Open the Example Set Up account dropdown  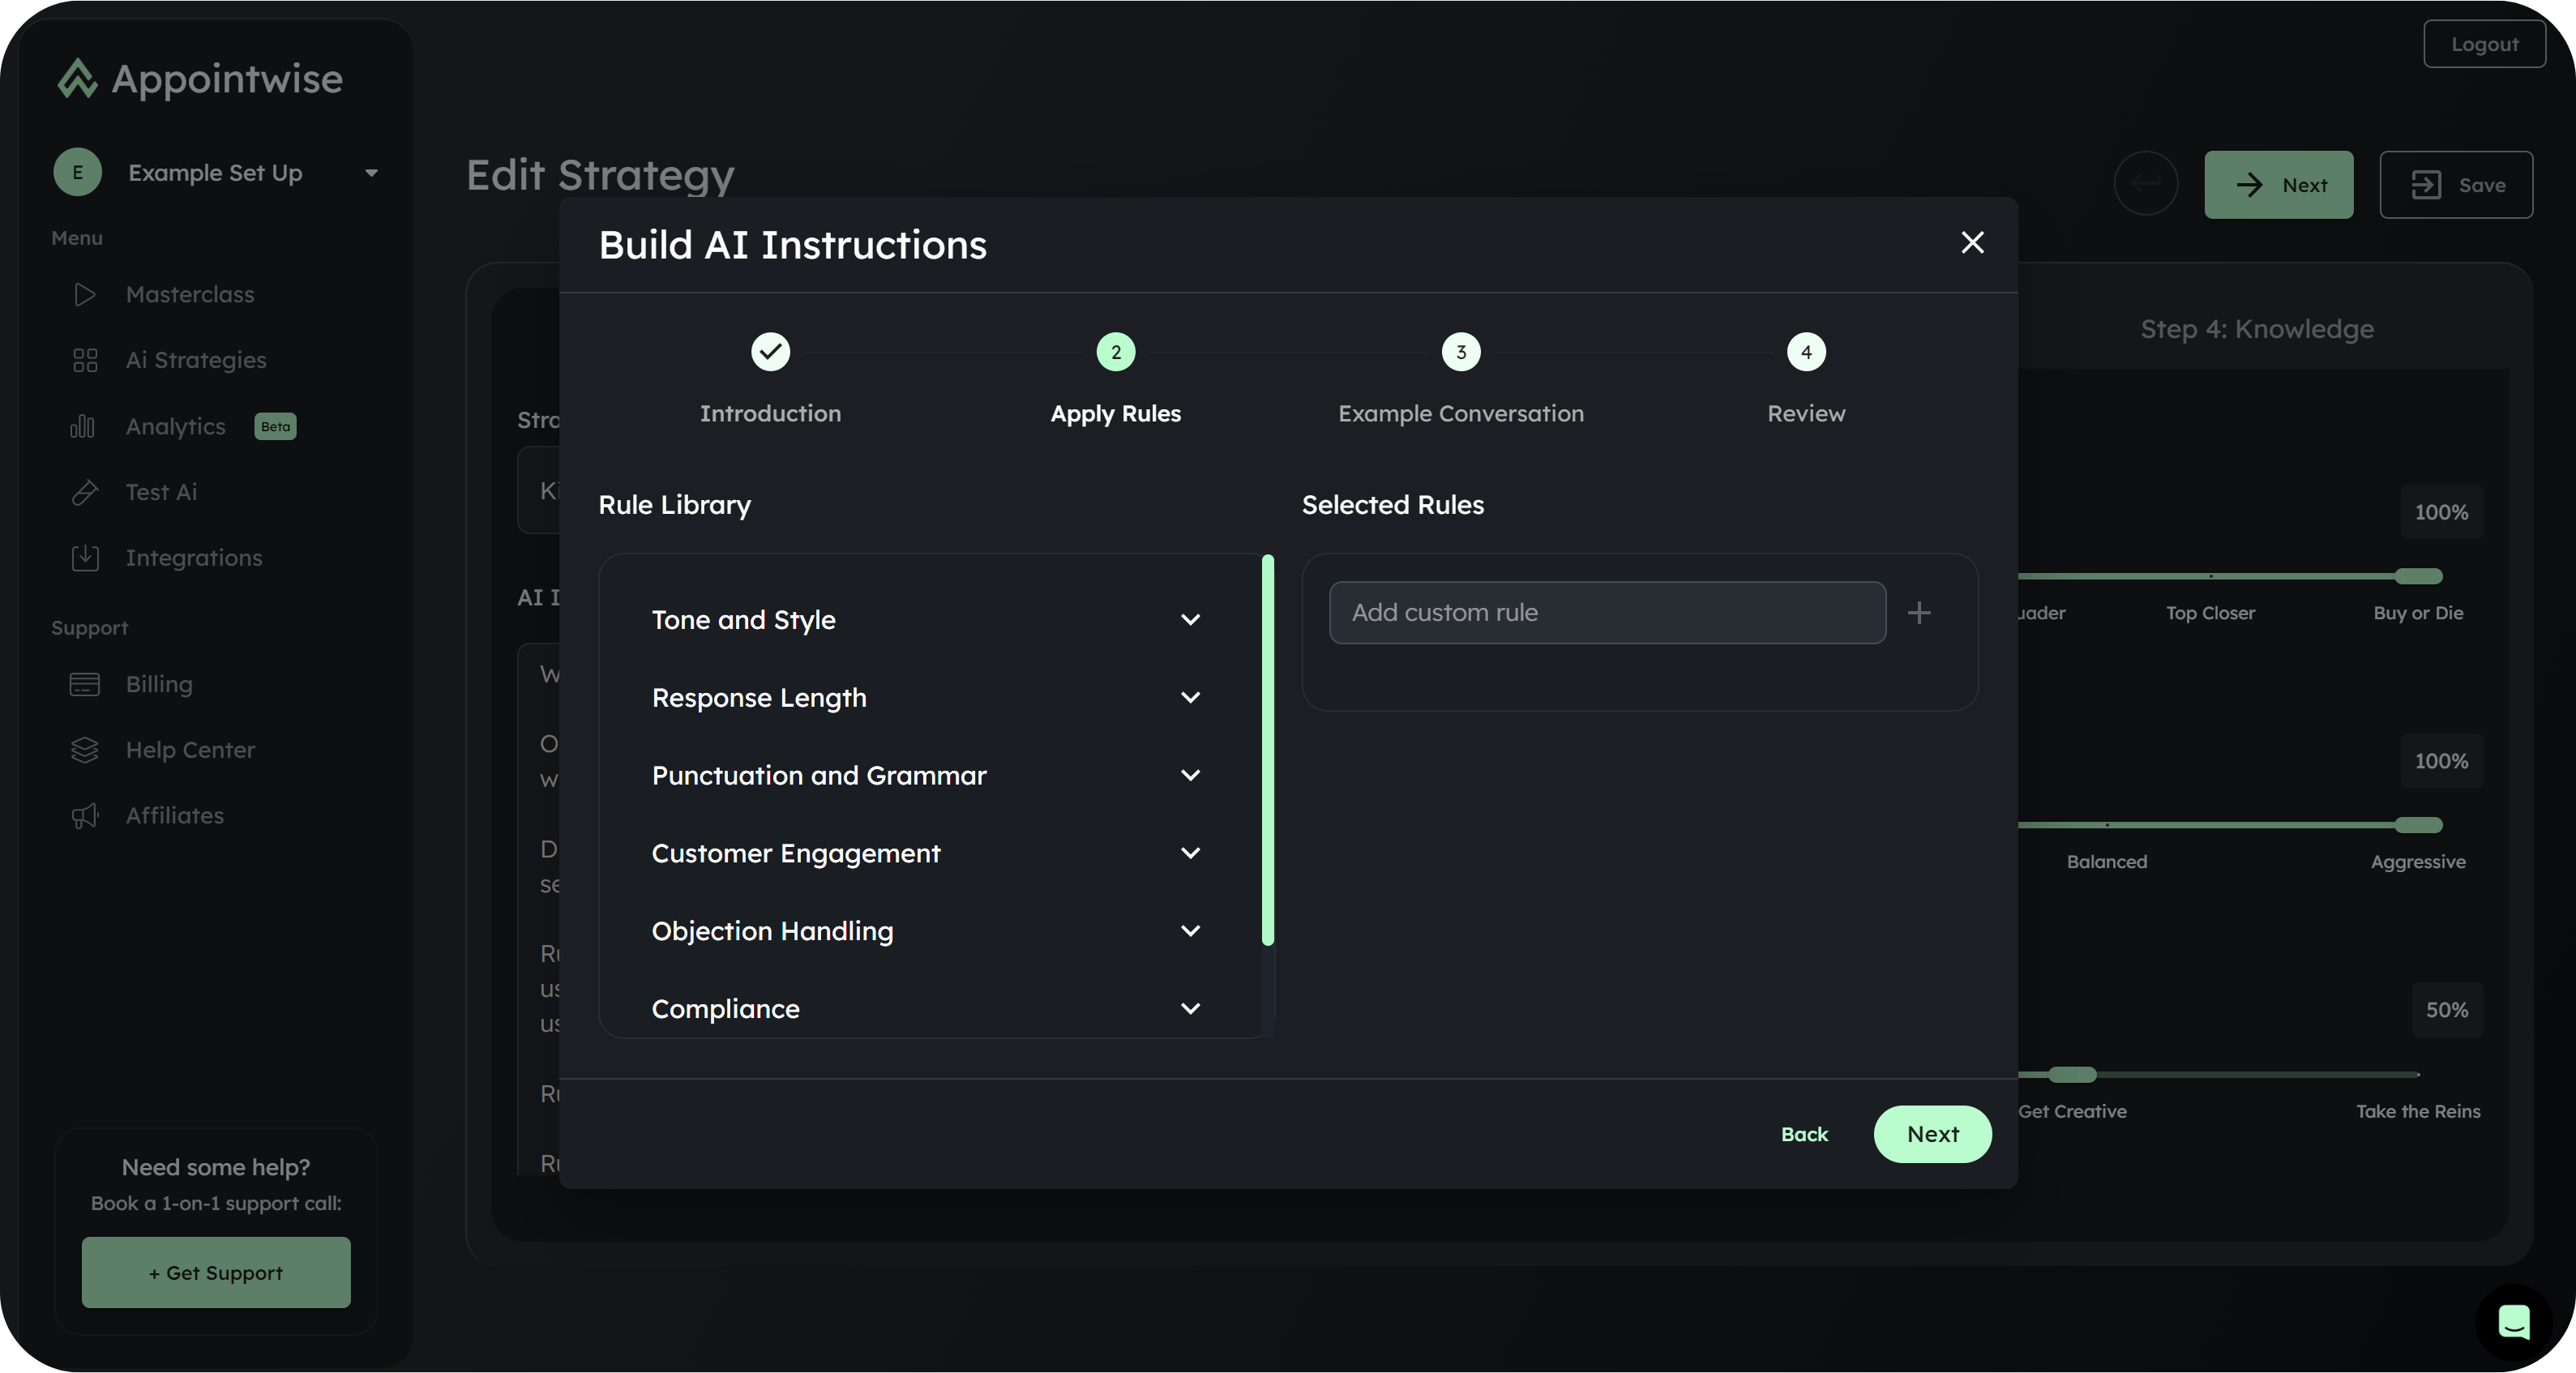point(371,173)
